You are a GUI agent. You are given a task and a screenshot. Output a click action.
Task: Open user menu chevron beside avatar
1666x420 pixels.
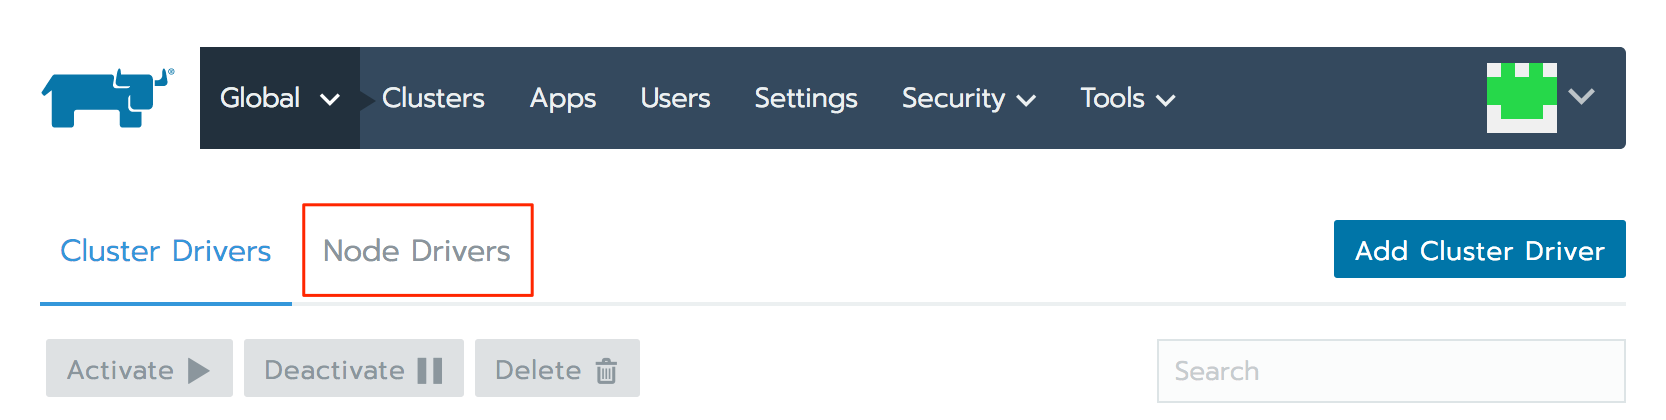point(1581,97)
